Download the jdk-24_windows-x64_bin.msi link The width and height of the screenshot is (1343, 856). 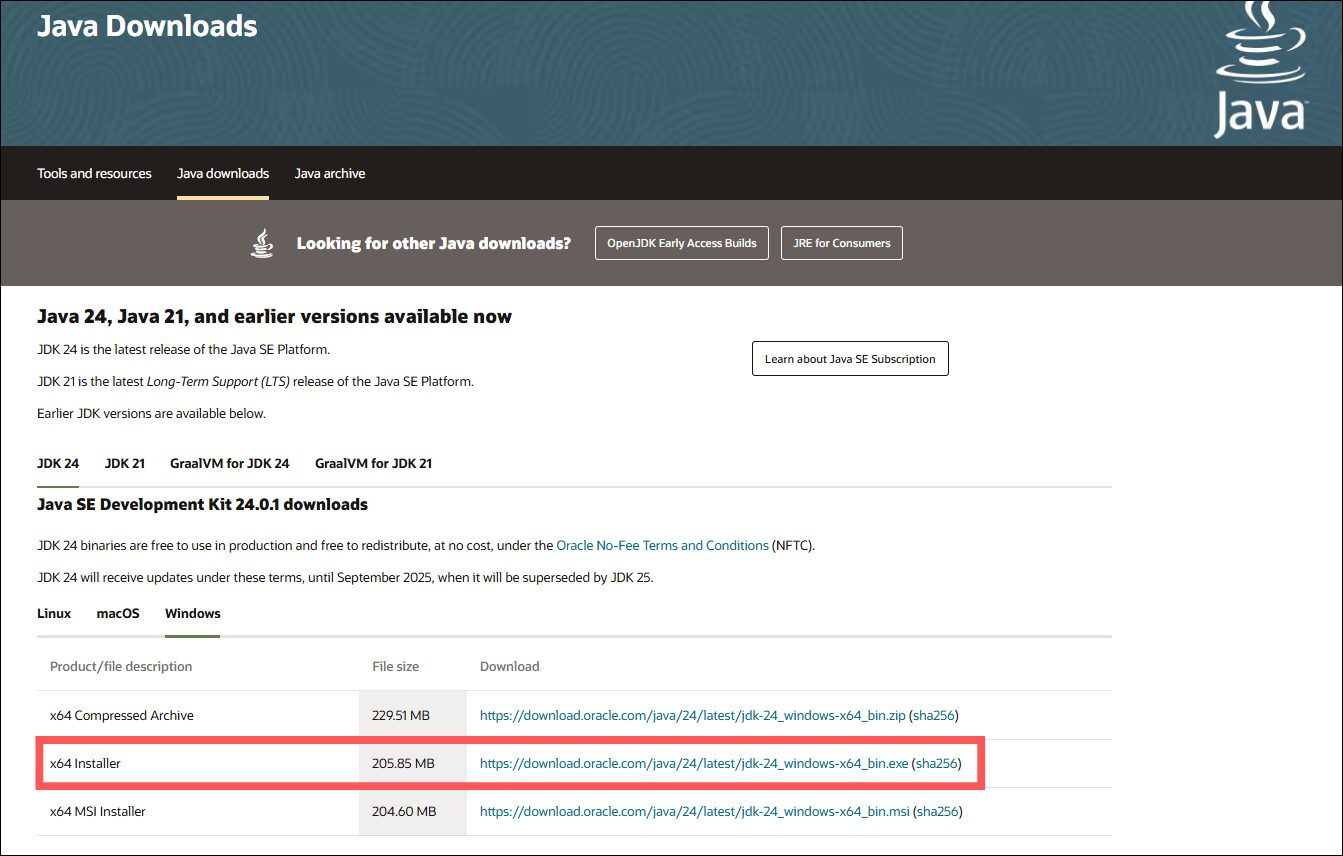[x=695, y=812]
